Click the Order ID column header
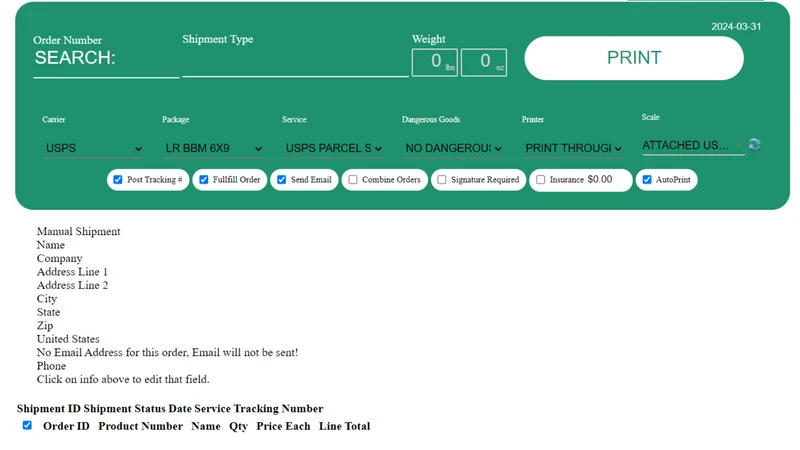This screenshot has height=450, width=800. (66, 426)
